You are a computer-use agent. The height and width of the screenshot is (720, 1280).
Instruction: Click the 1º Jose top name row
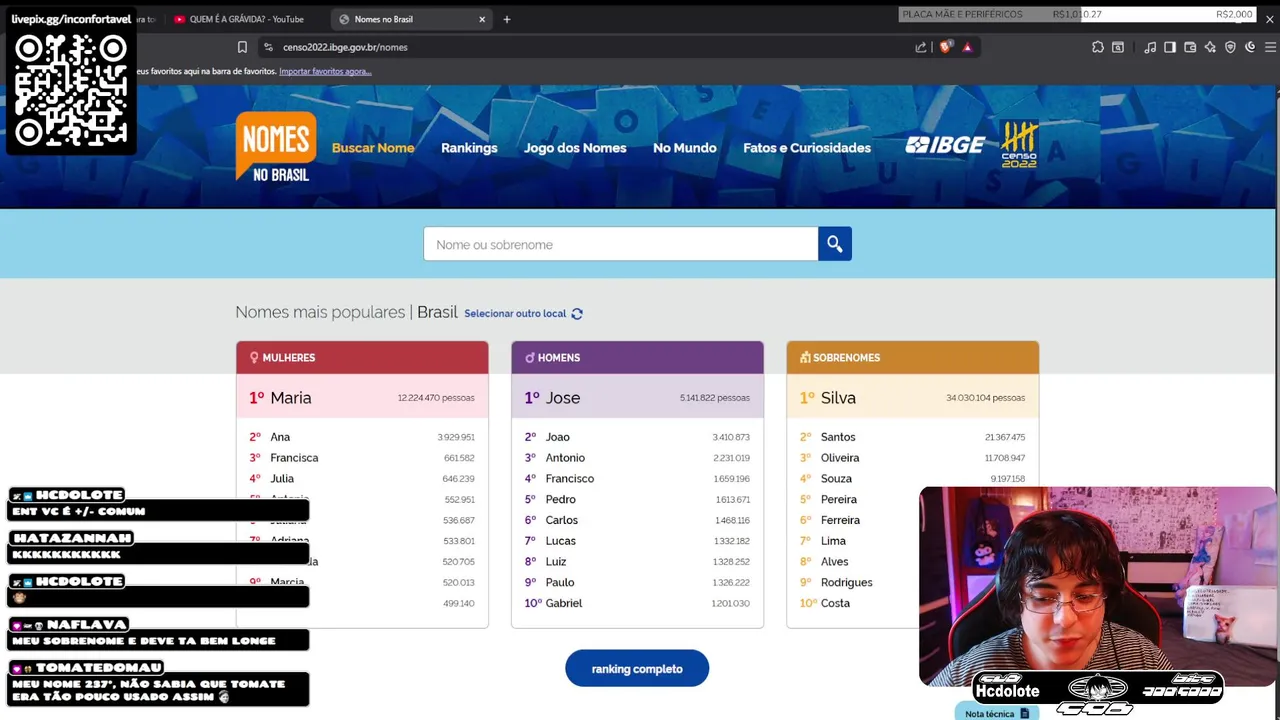click(637, 398)
